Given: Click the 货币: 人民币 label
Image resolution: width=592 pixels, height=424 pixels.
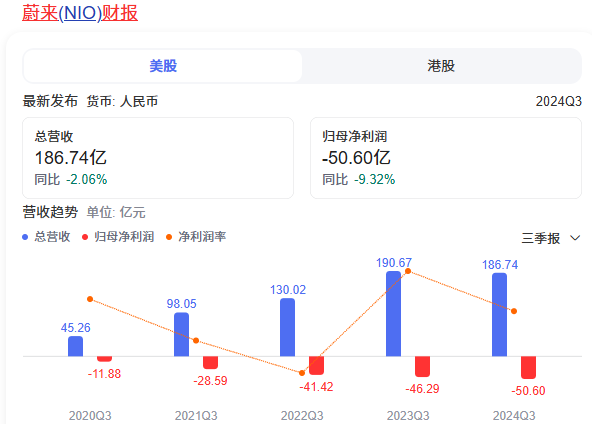Looking at the screenshot, I should [122, 101].
